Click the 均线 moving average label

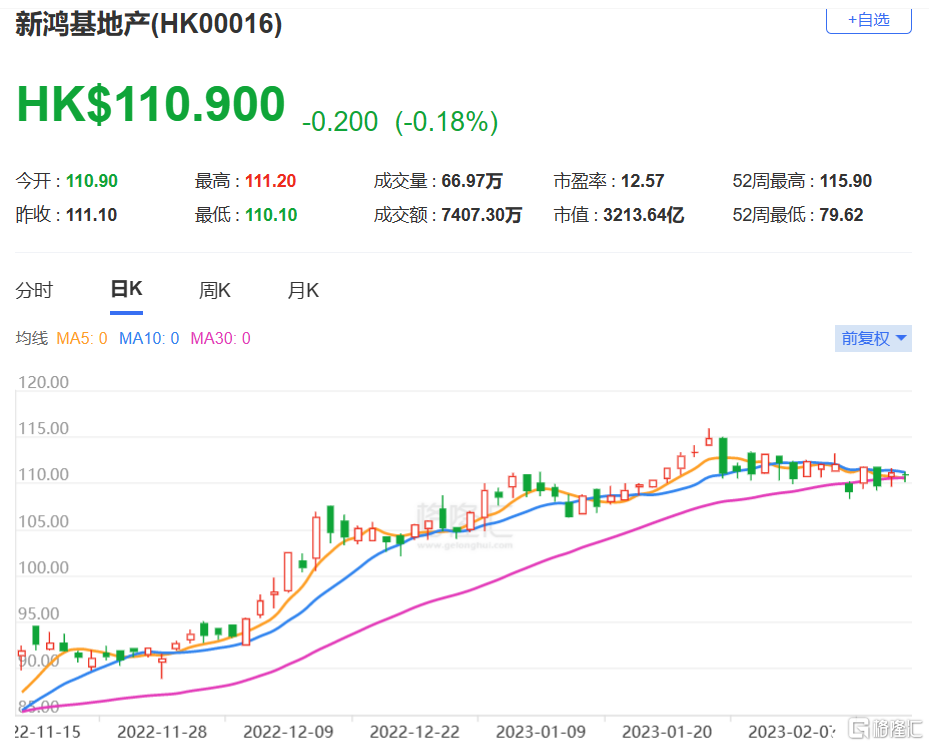[32, 338]
